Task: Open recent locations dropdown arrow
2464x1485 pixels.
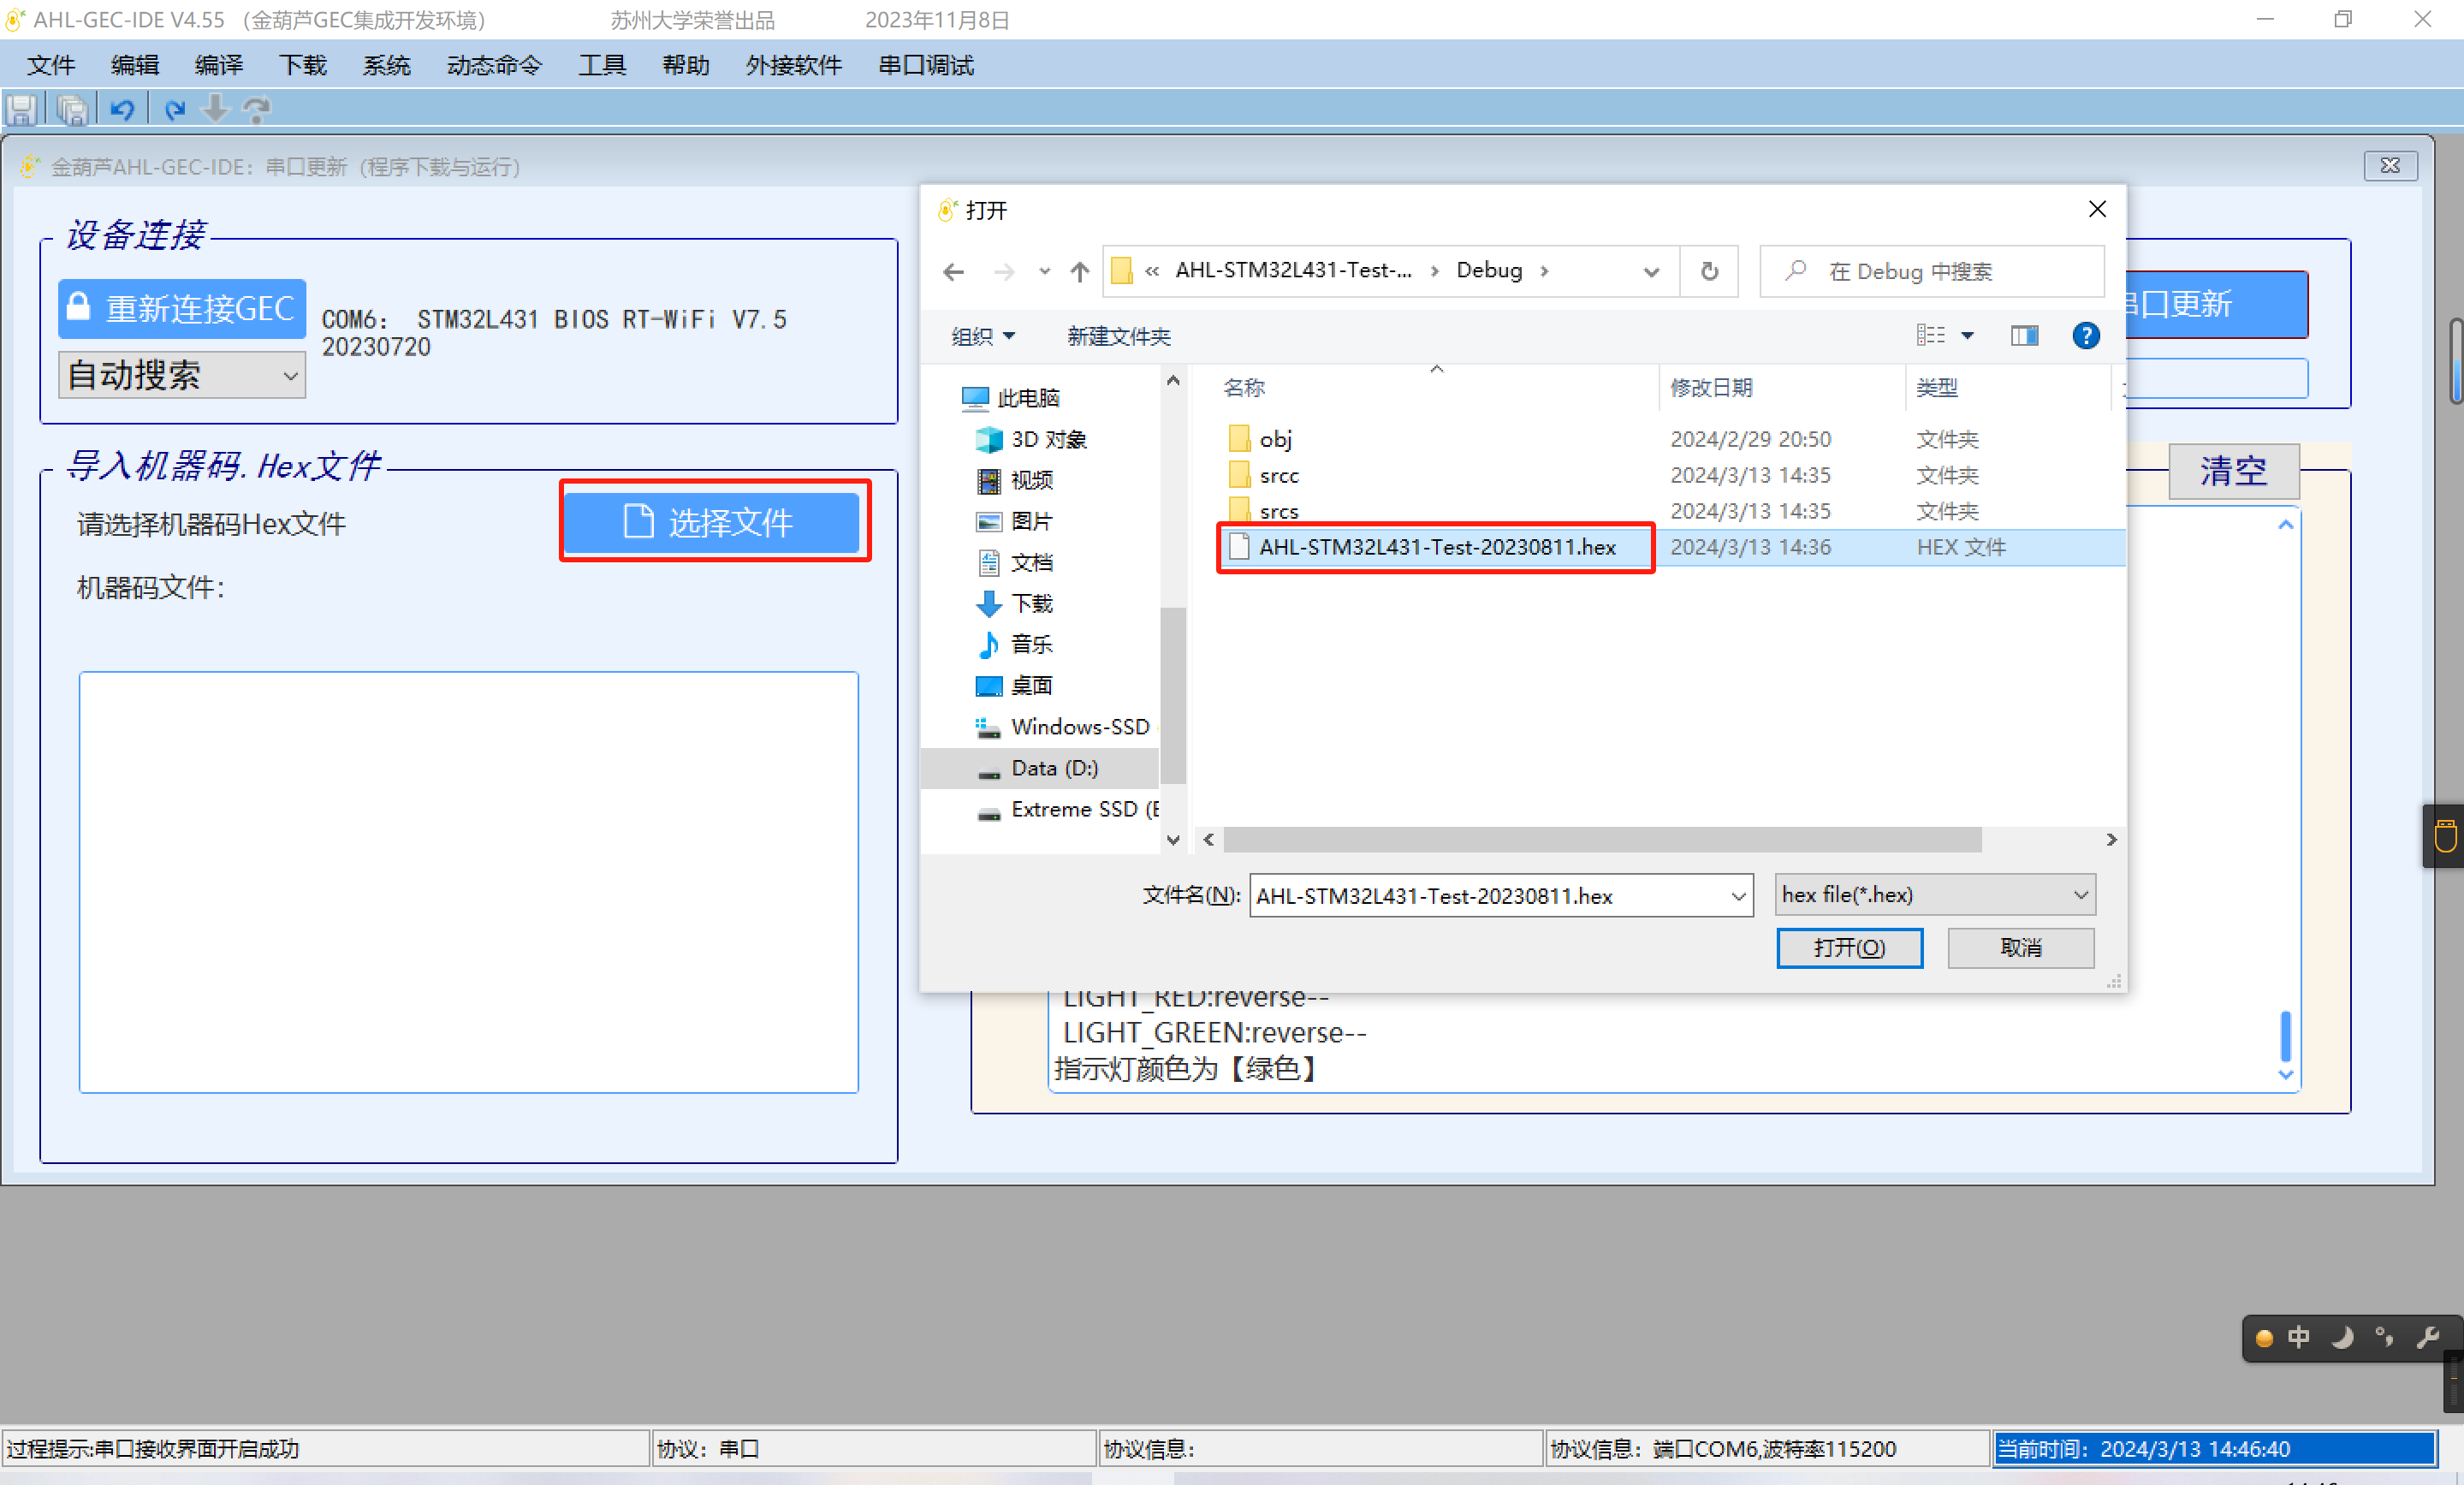Action: tap(1044, 271)
